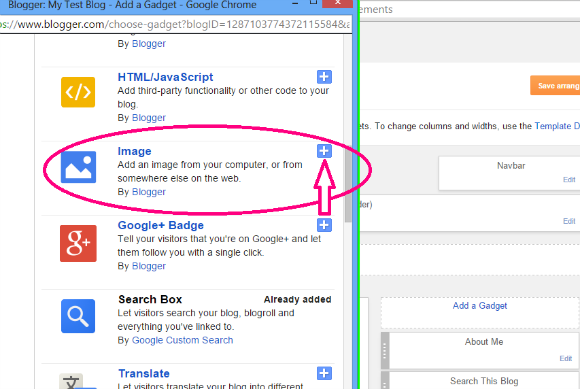Open the Image gadget title link
This screenshot has width=580, height=389.
134,151
